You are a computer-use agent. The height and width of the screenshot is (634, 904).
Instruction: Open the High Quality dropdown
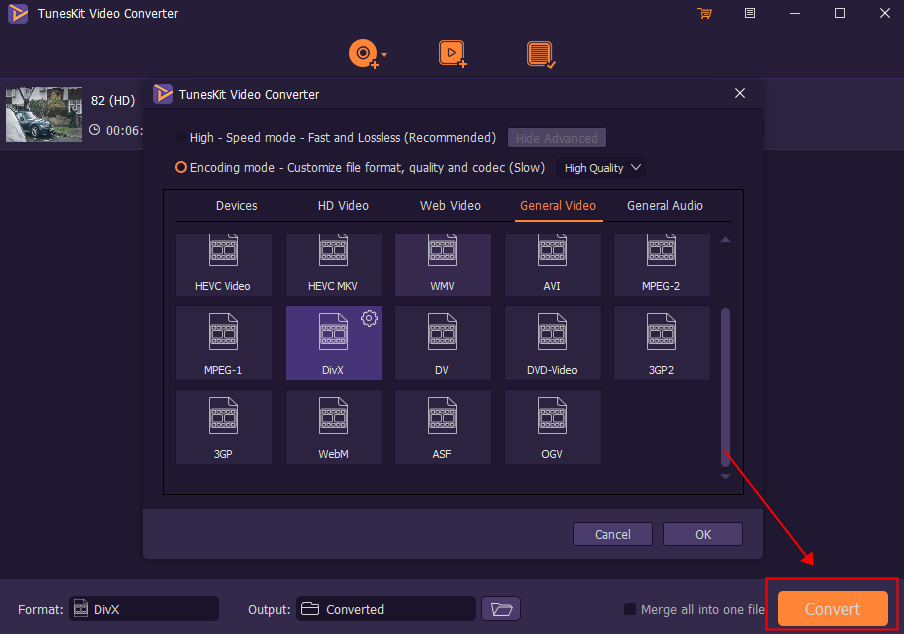click(601, 168)
